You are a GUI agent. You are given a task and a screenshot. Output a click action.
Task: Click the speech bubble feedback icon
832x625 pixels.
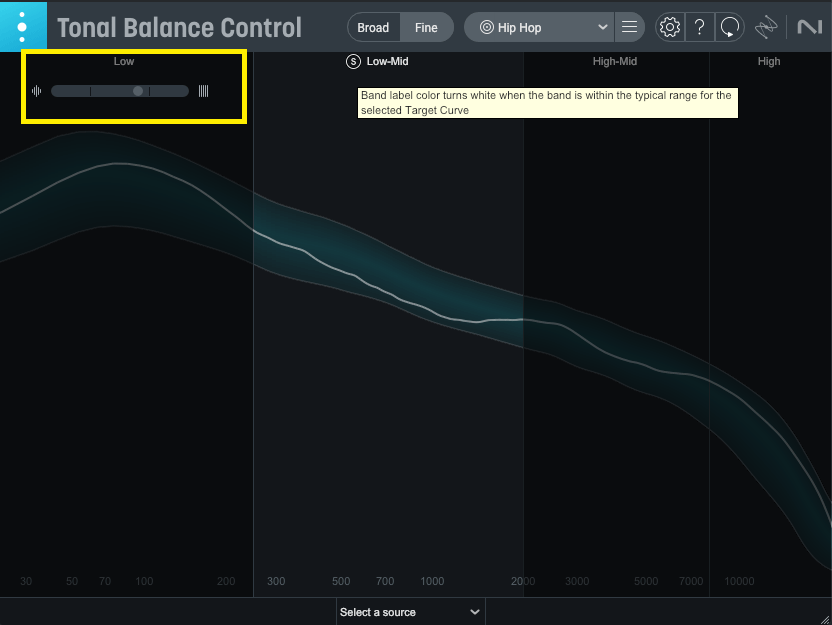click(730, 27)
